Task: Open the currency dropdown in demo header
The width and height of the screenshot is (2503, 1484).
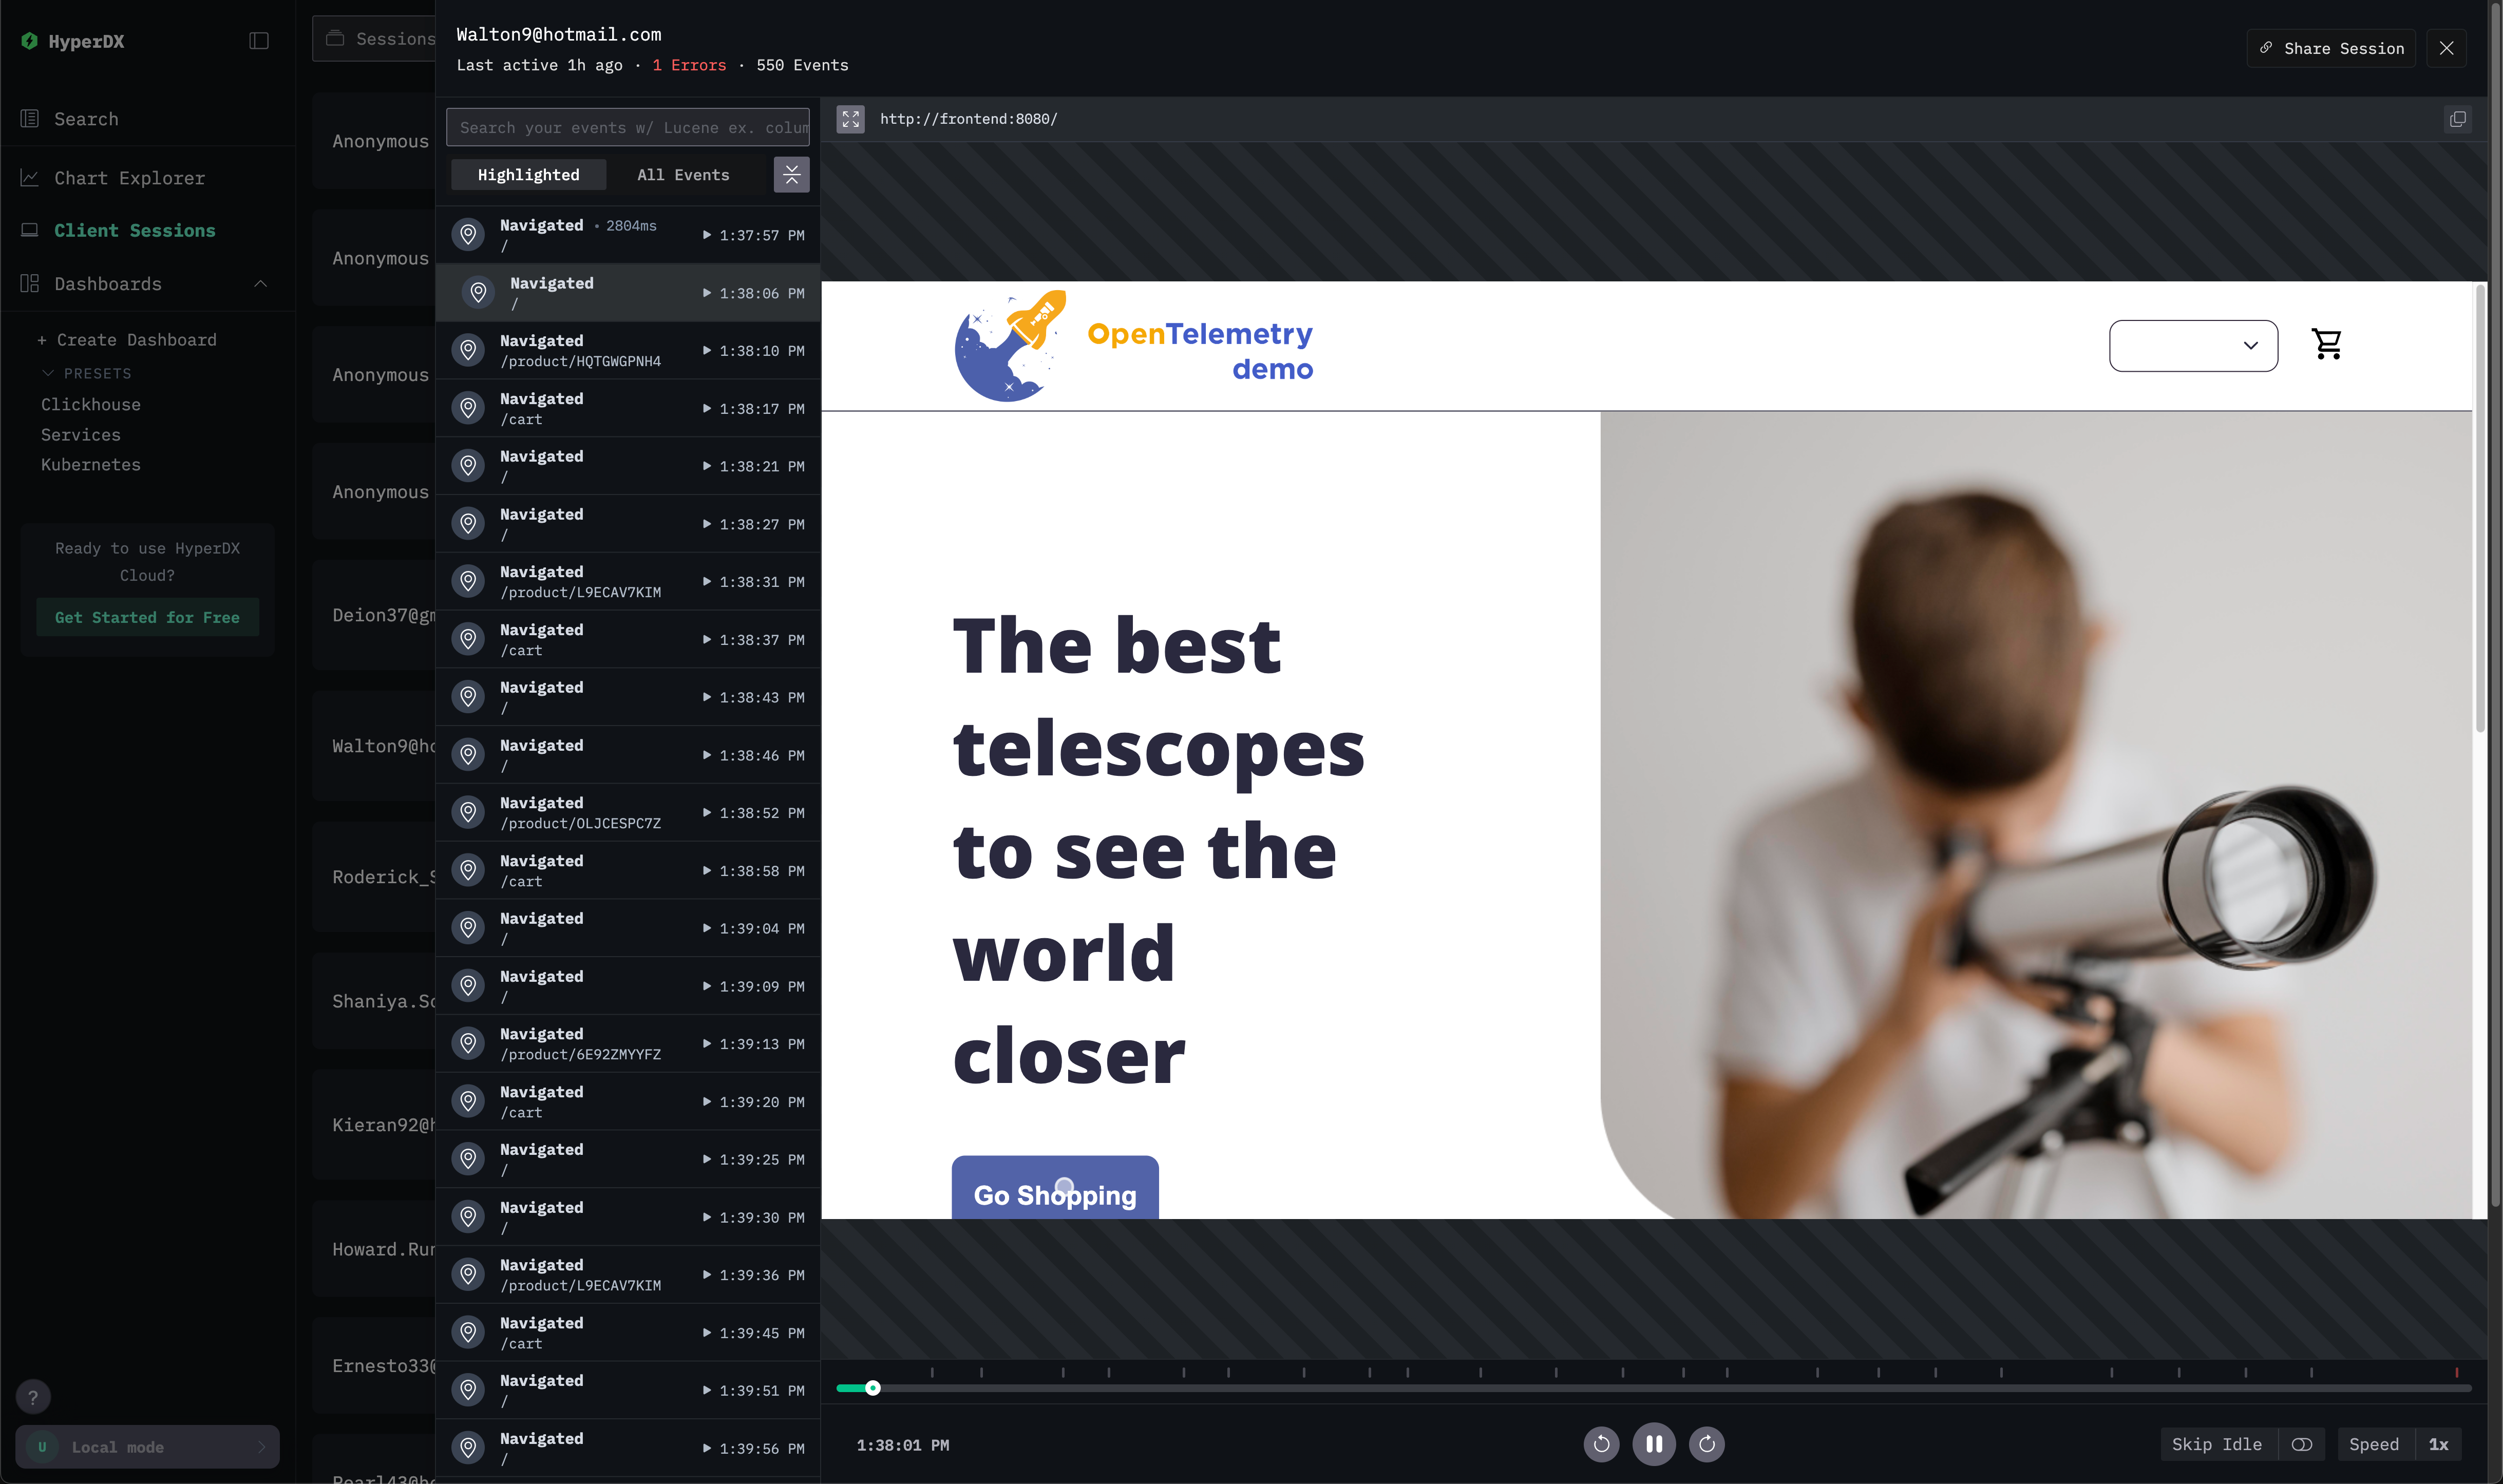Action: tap(2193, 346)
